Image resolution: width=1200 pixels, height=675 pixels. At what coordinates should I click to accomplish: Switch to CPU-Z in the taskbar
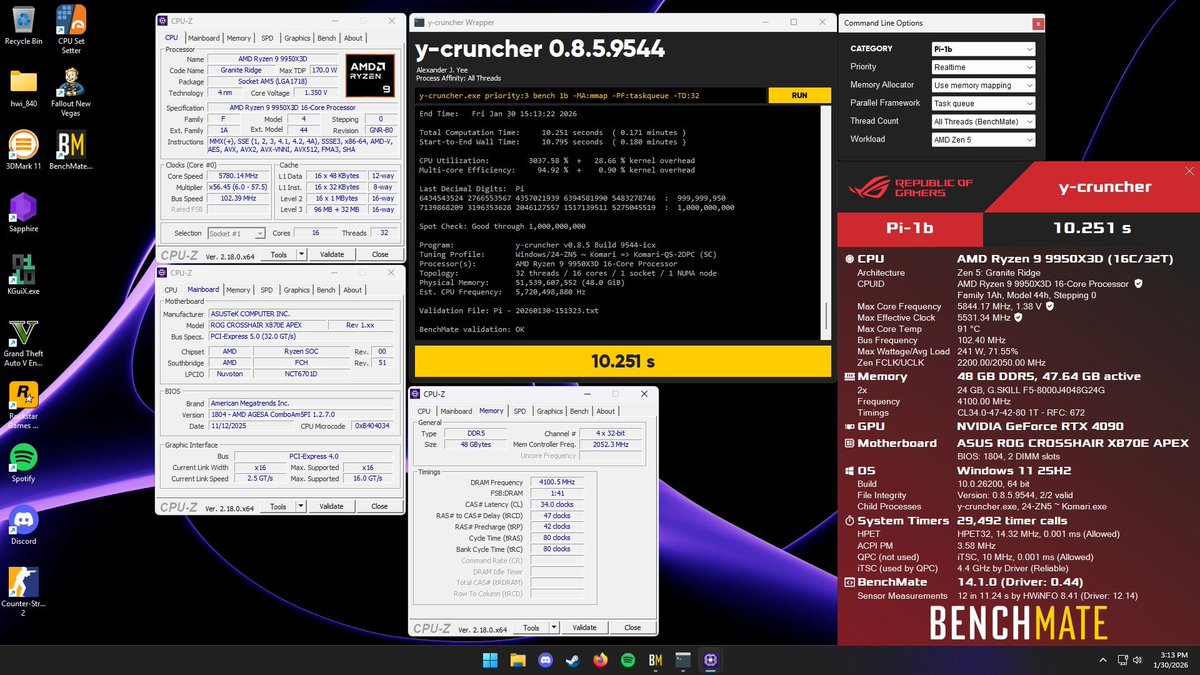tap(710, 660)
